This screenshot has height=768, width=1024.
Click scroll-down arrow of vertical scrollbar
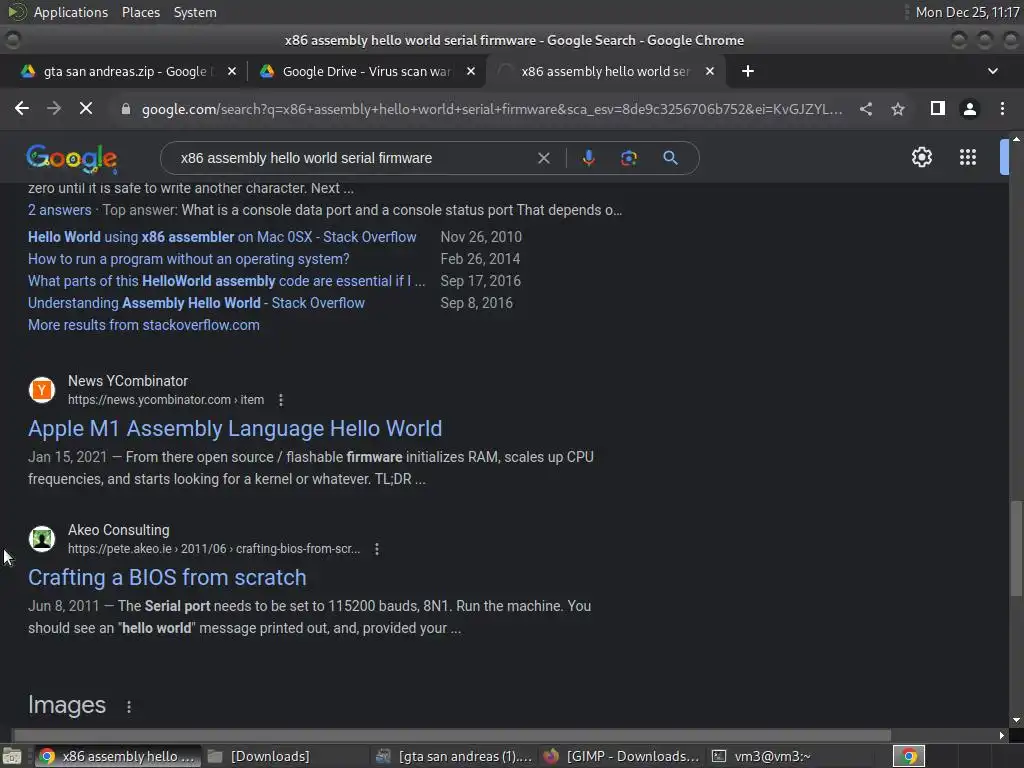[1016, 720]
